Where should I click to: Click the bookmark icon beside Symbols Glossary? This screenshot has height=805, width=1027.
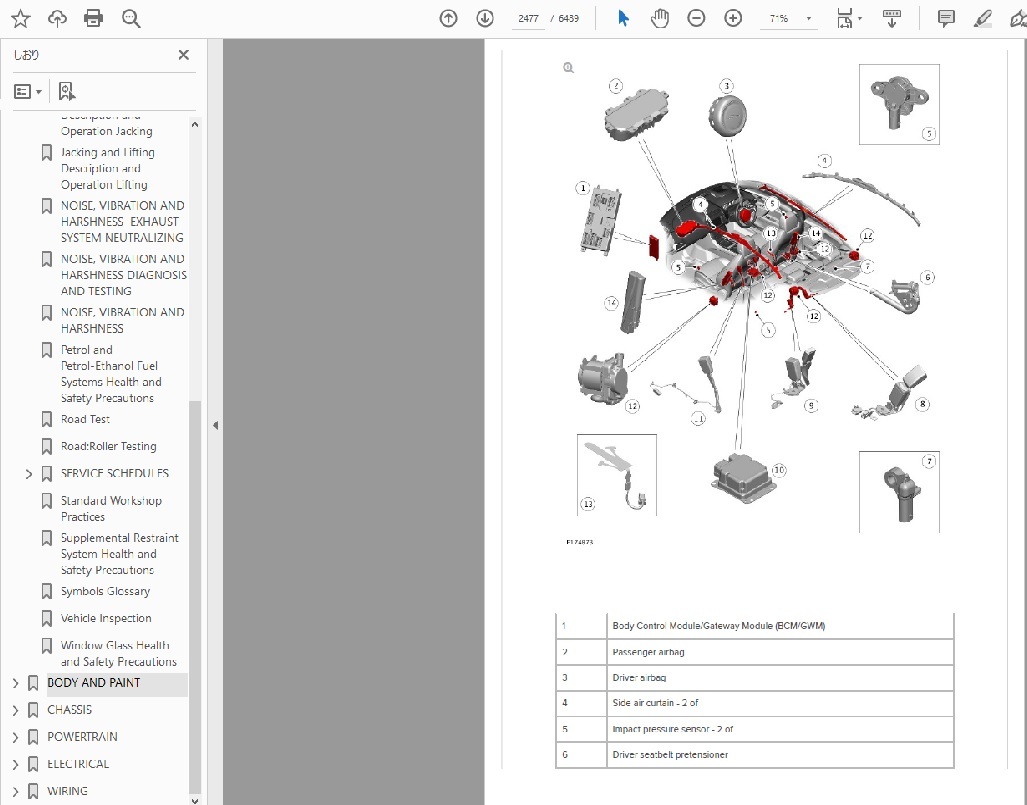point(47,591)
